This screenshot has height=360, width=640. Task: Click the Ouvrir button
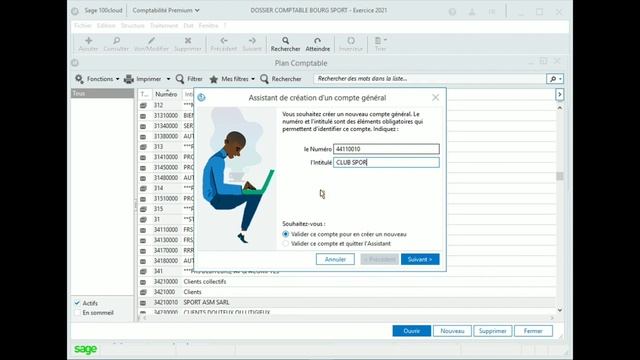click(411, 331)
